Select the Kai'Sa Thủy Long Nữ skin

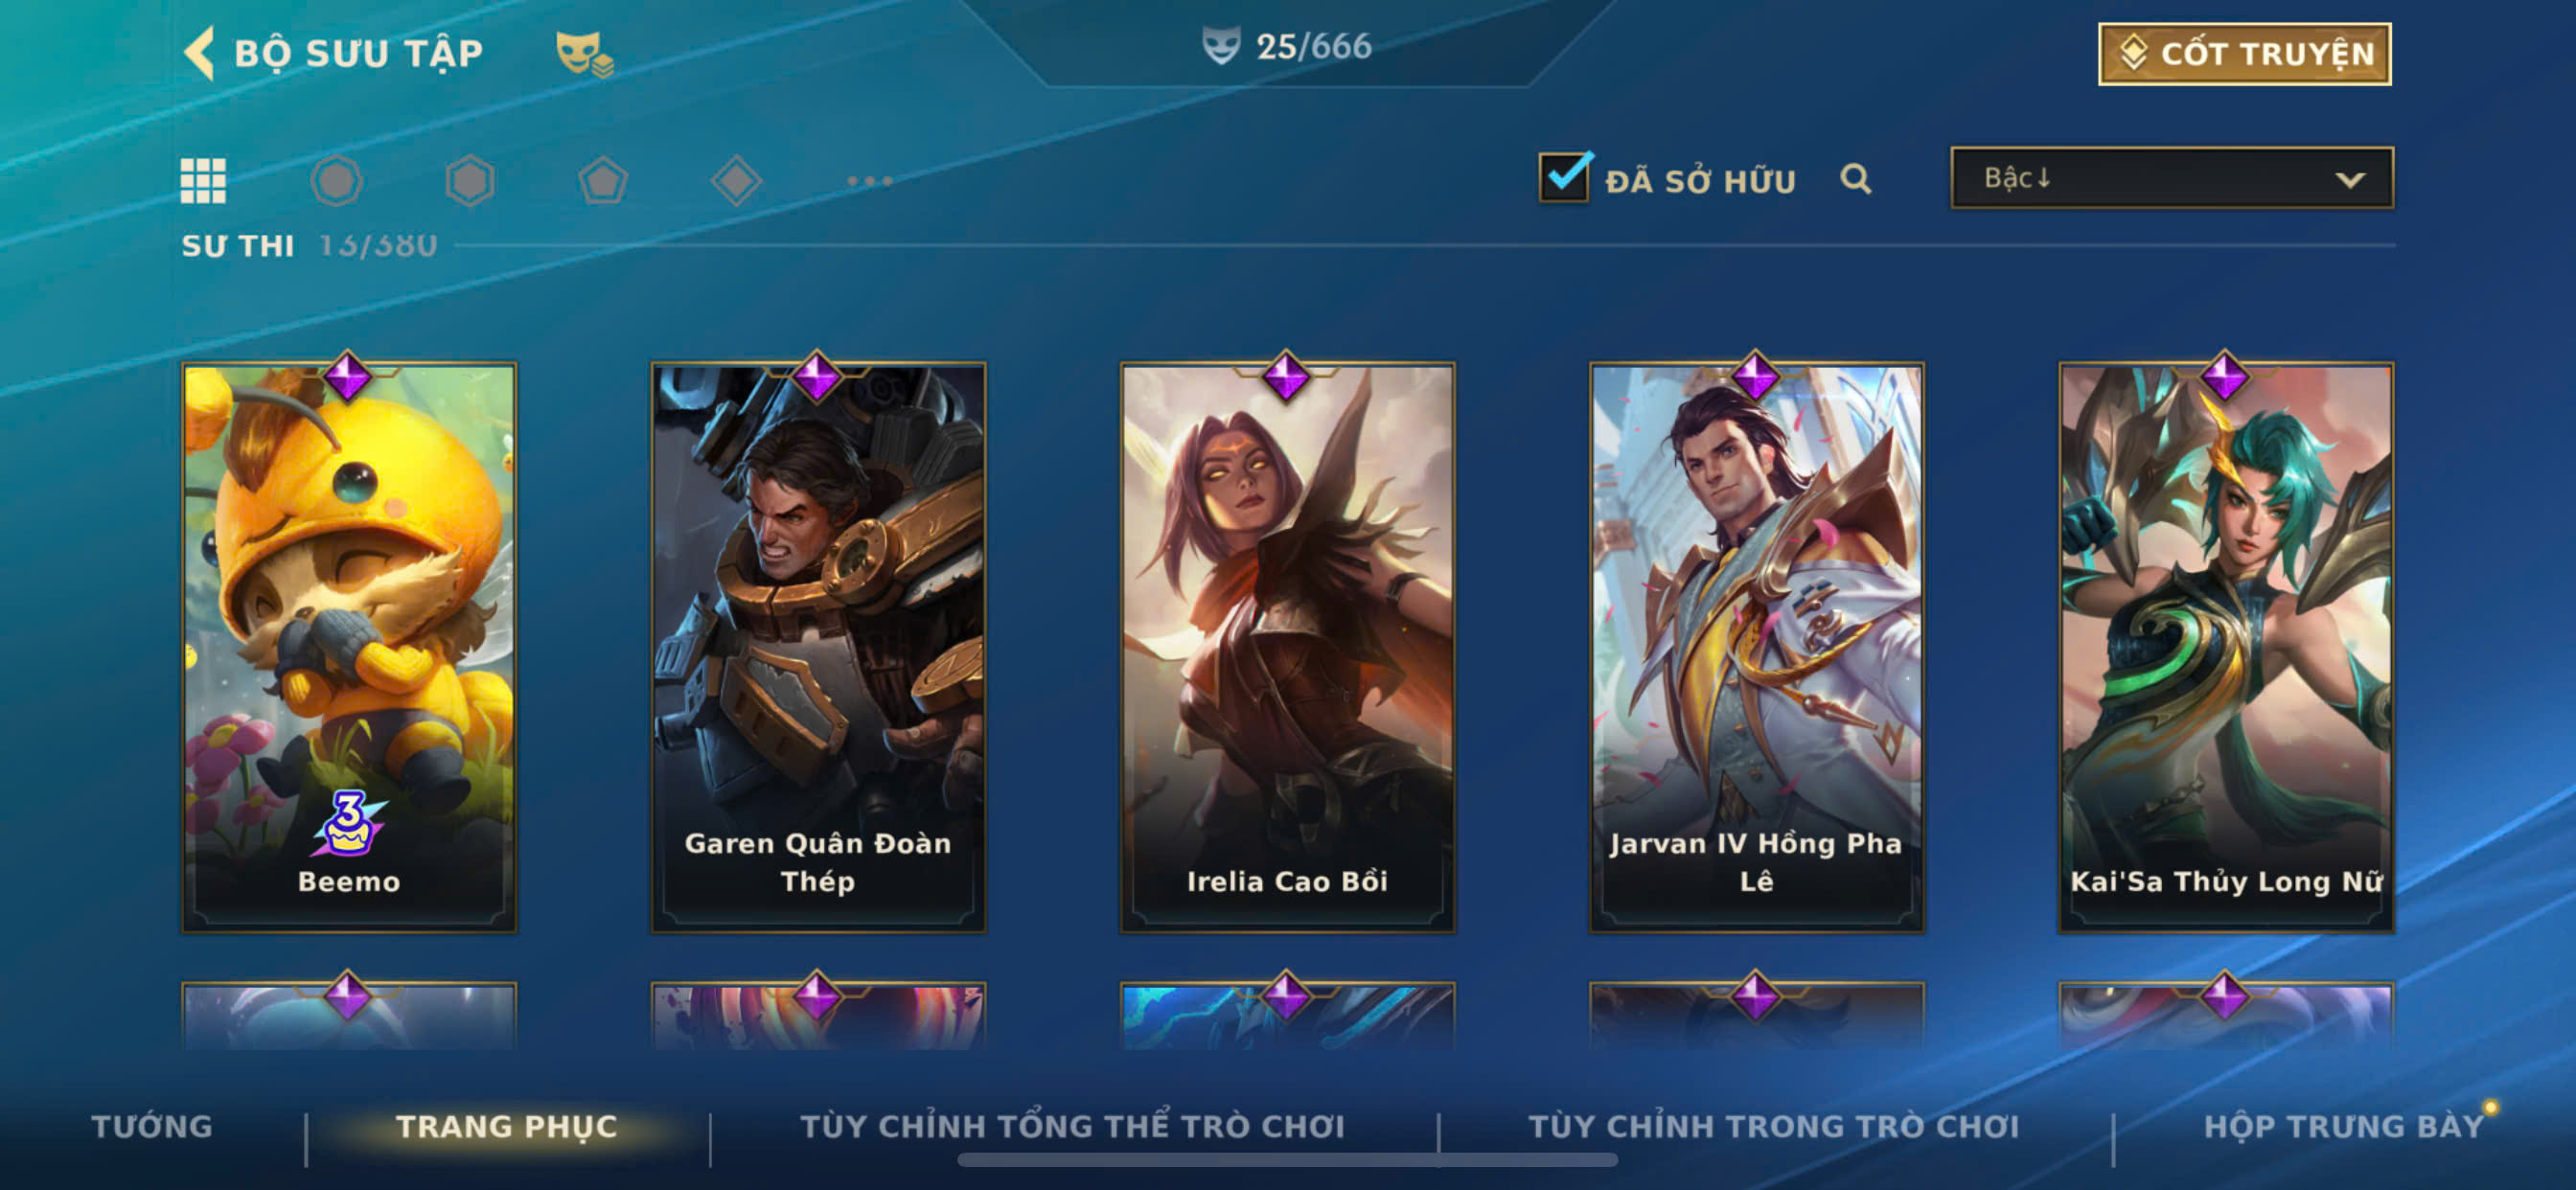(x=2226, y=647)
